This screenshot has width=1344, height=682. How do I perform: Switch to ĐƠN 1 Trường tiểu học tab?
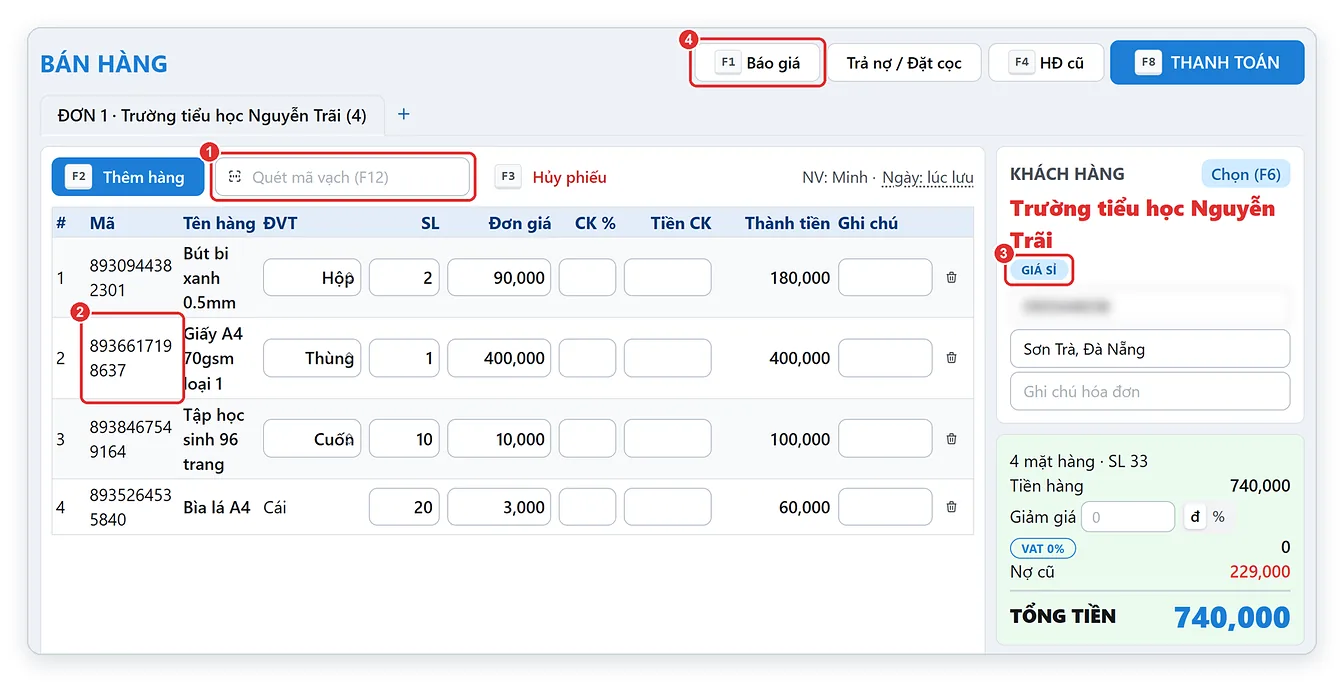coord(212,115)
